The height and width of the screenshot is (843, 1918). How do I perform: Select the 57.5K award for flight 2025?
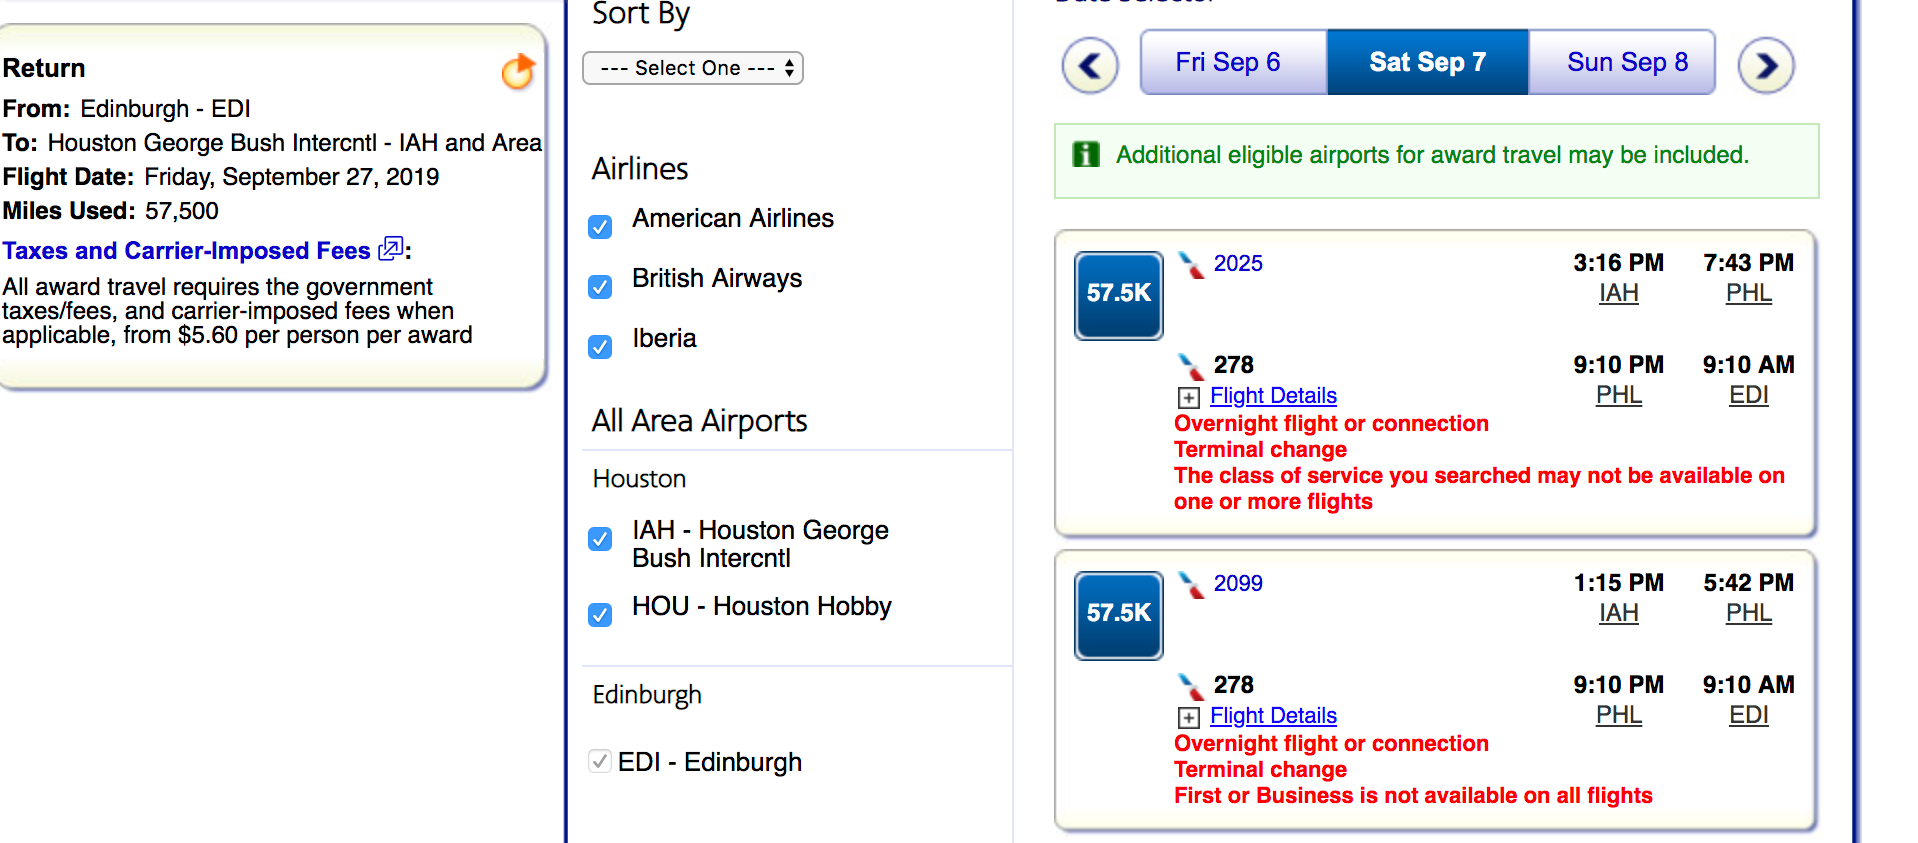pos(1118,295)
